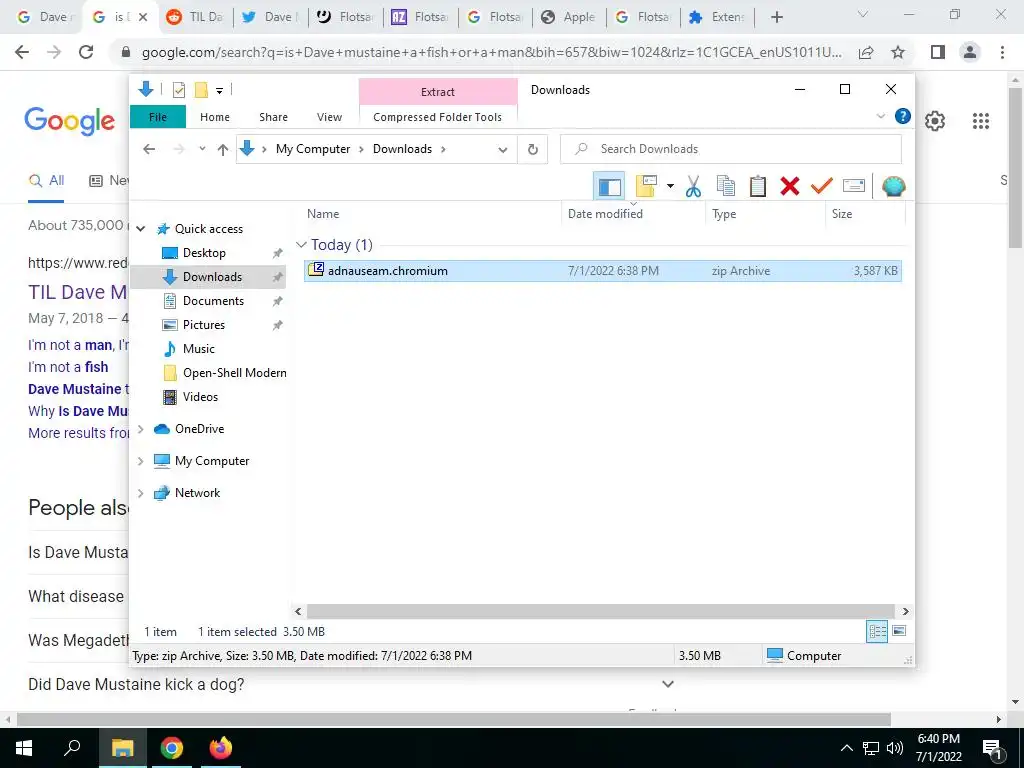Click the Paste clipboard icon
The image size is (1024, 768).
[758, 187]
